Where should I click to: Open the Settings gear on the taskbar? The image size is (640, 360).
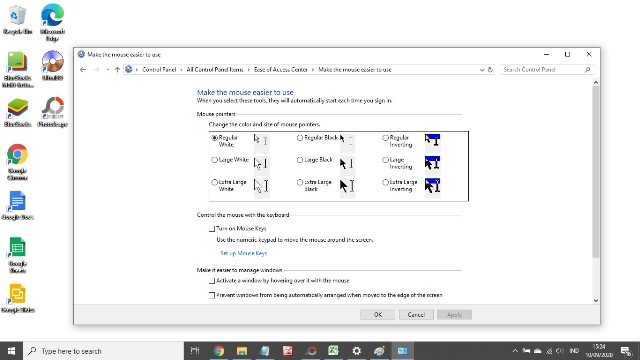(x=356, y=351)
